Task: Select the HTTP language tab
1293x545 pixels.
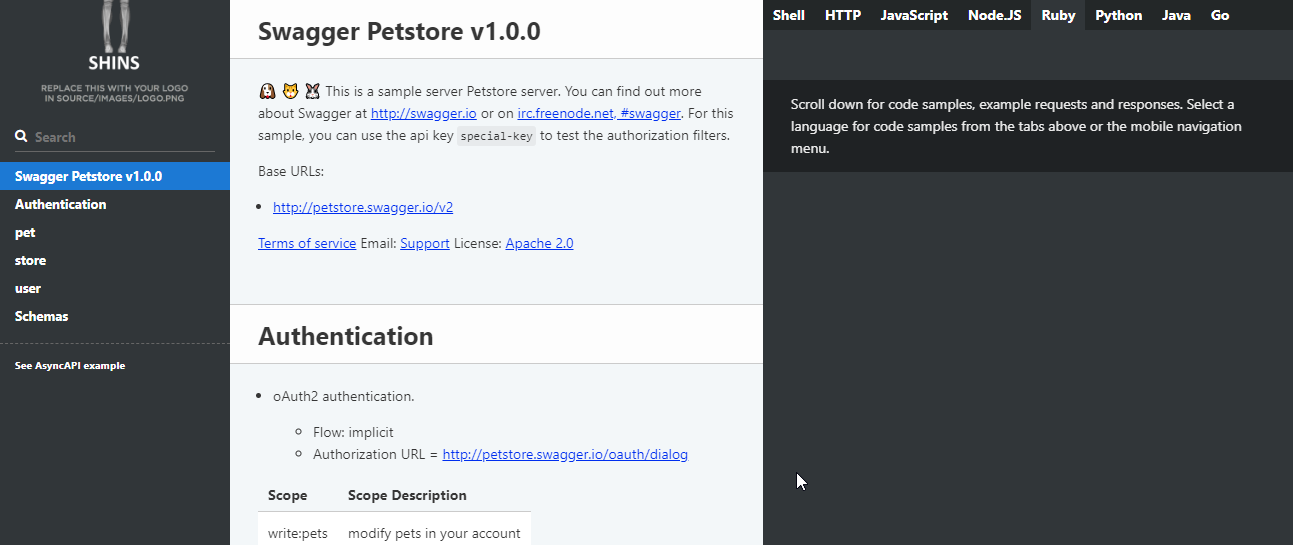Action: 843,15
